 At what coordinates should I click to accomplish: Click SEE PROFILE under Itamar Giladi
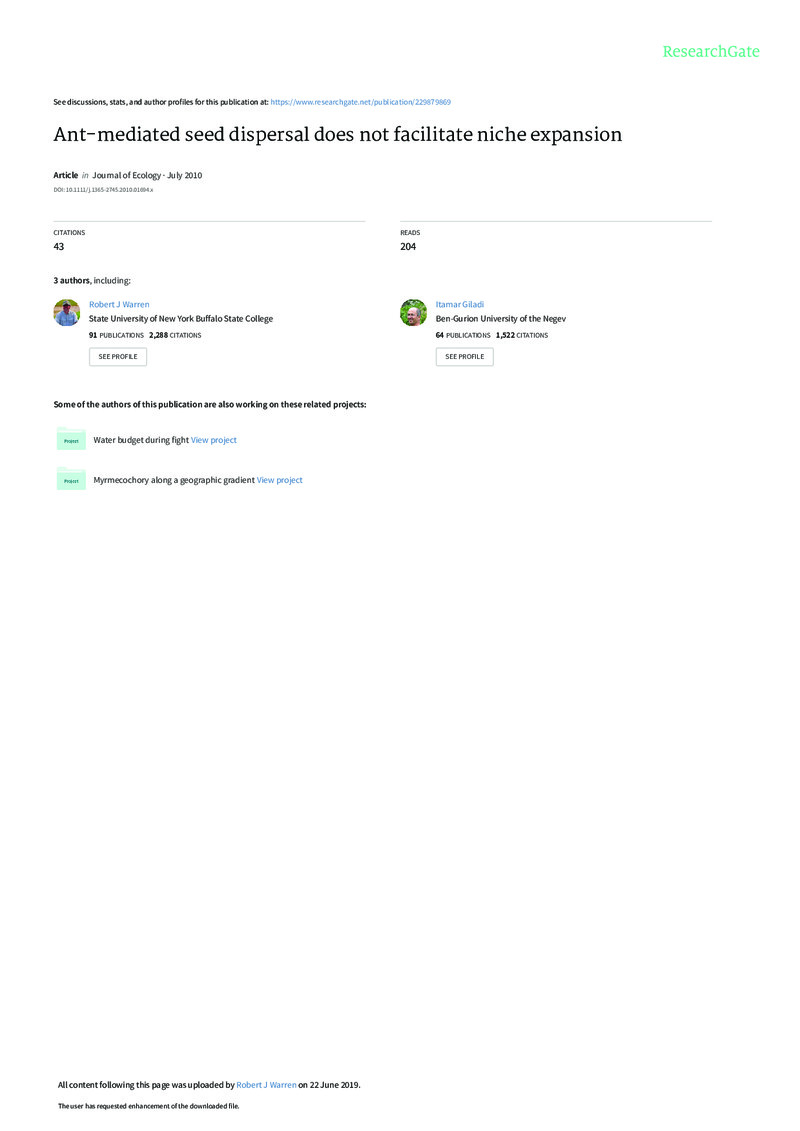tap(465, 357)
